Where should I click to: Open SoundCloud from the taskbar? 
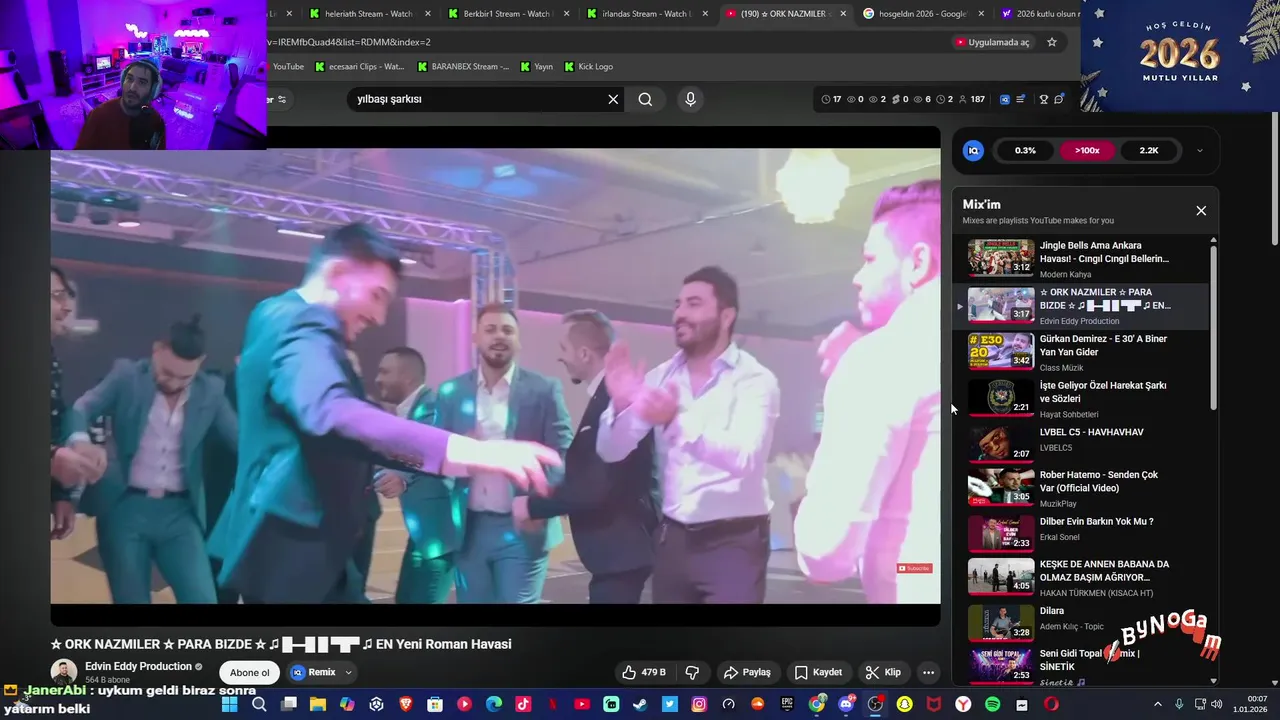757,704
